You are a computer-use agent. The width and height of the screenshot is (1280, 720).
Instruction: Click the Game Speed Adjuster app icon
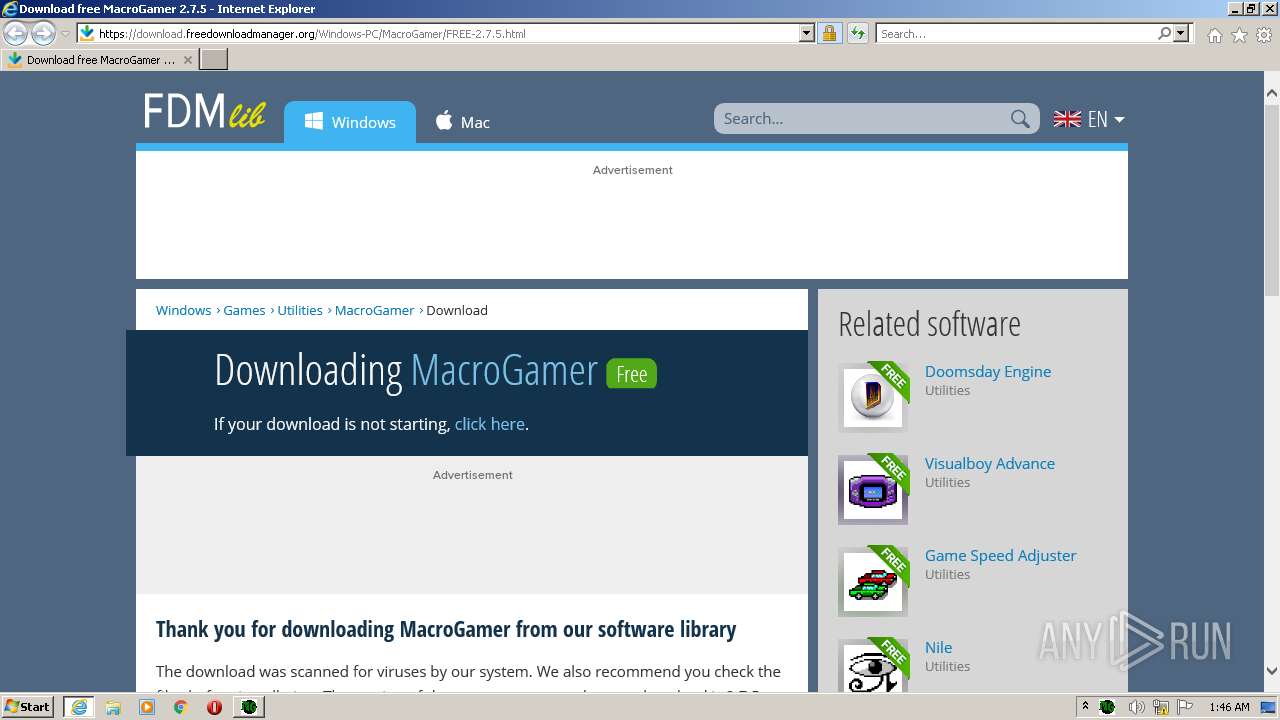click(x=873, y=581)
